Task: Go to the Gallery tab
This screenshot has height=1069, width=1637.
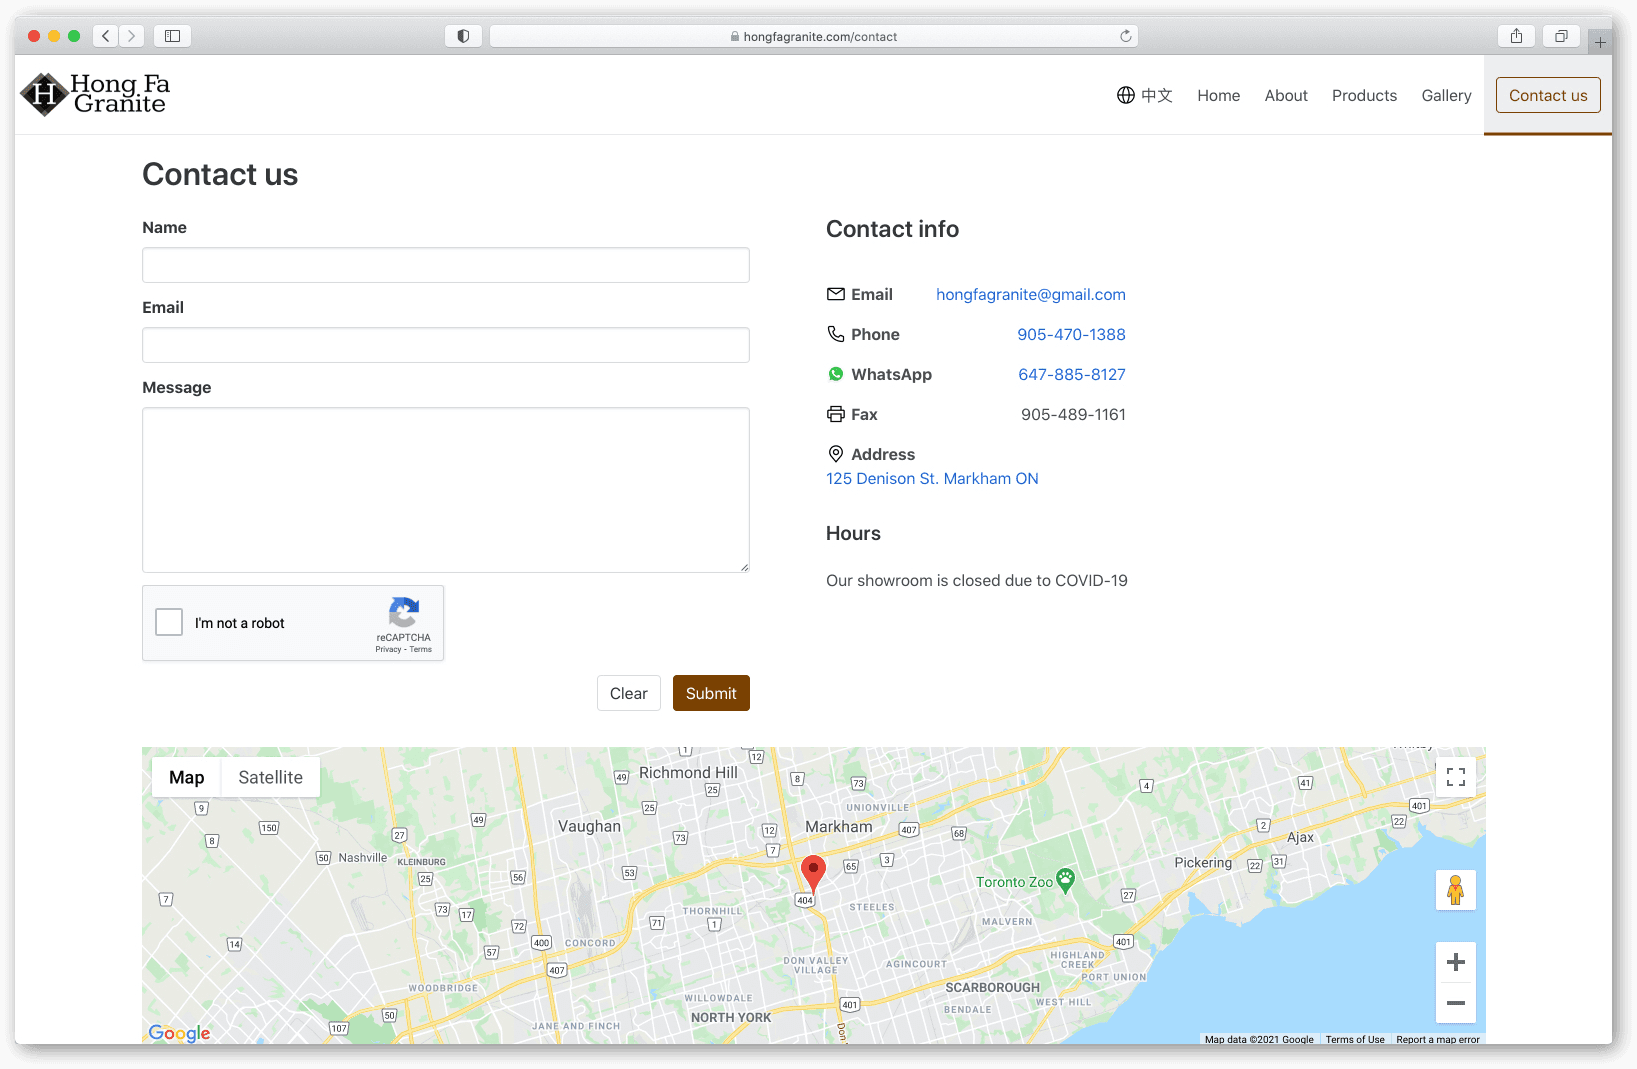Action: point(1446,95)
